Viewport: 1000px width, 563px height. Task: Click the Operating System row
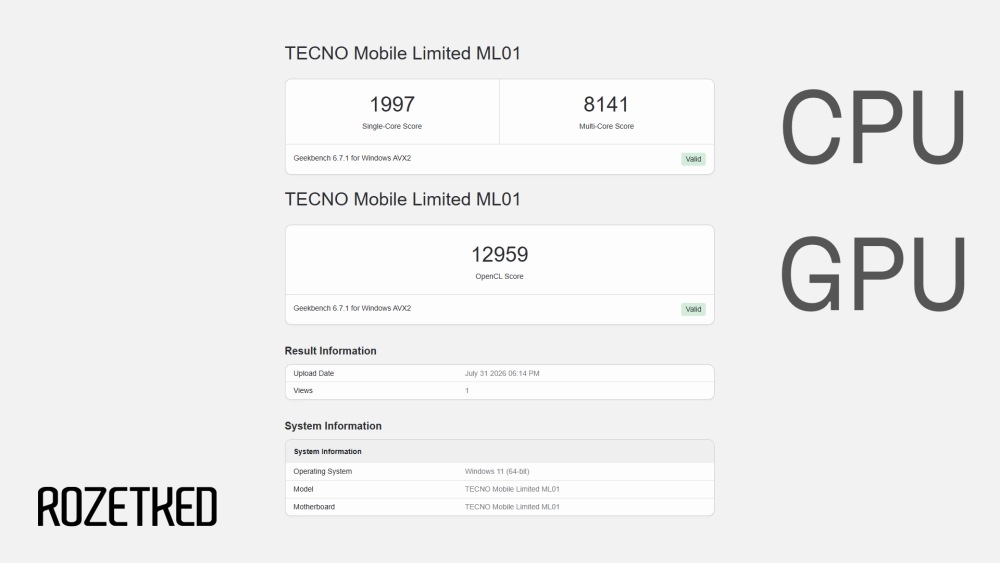[x=499, y=472]
